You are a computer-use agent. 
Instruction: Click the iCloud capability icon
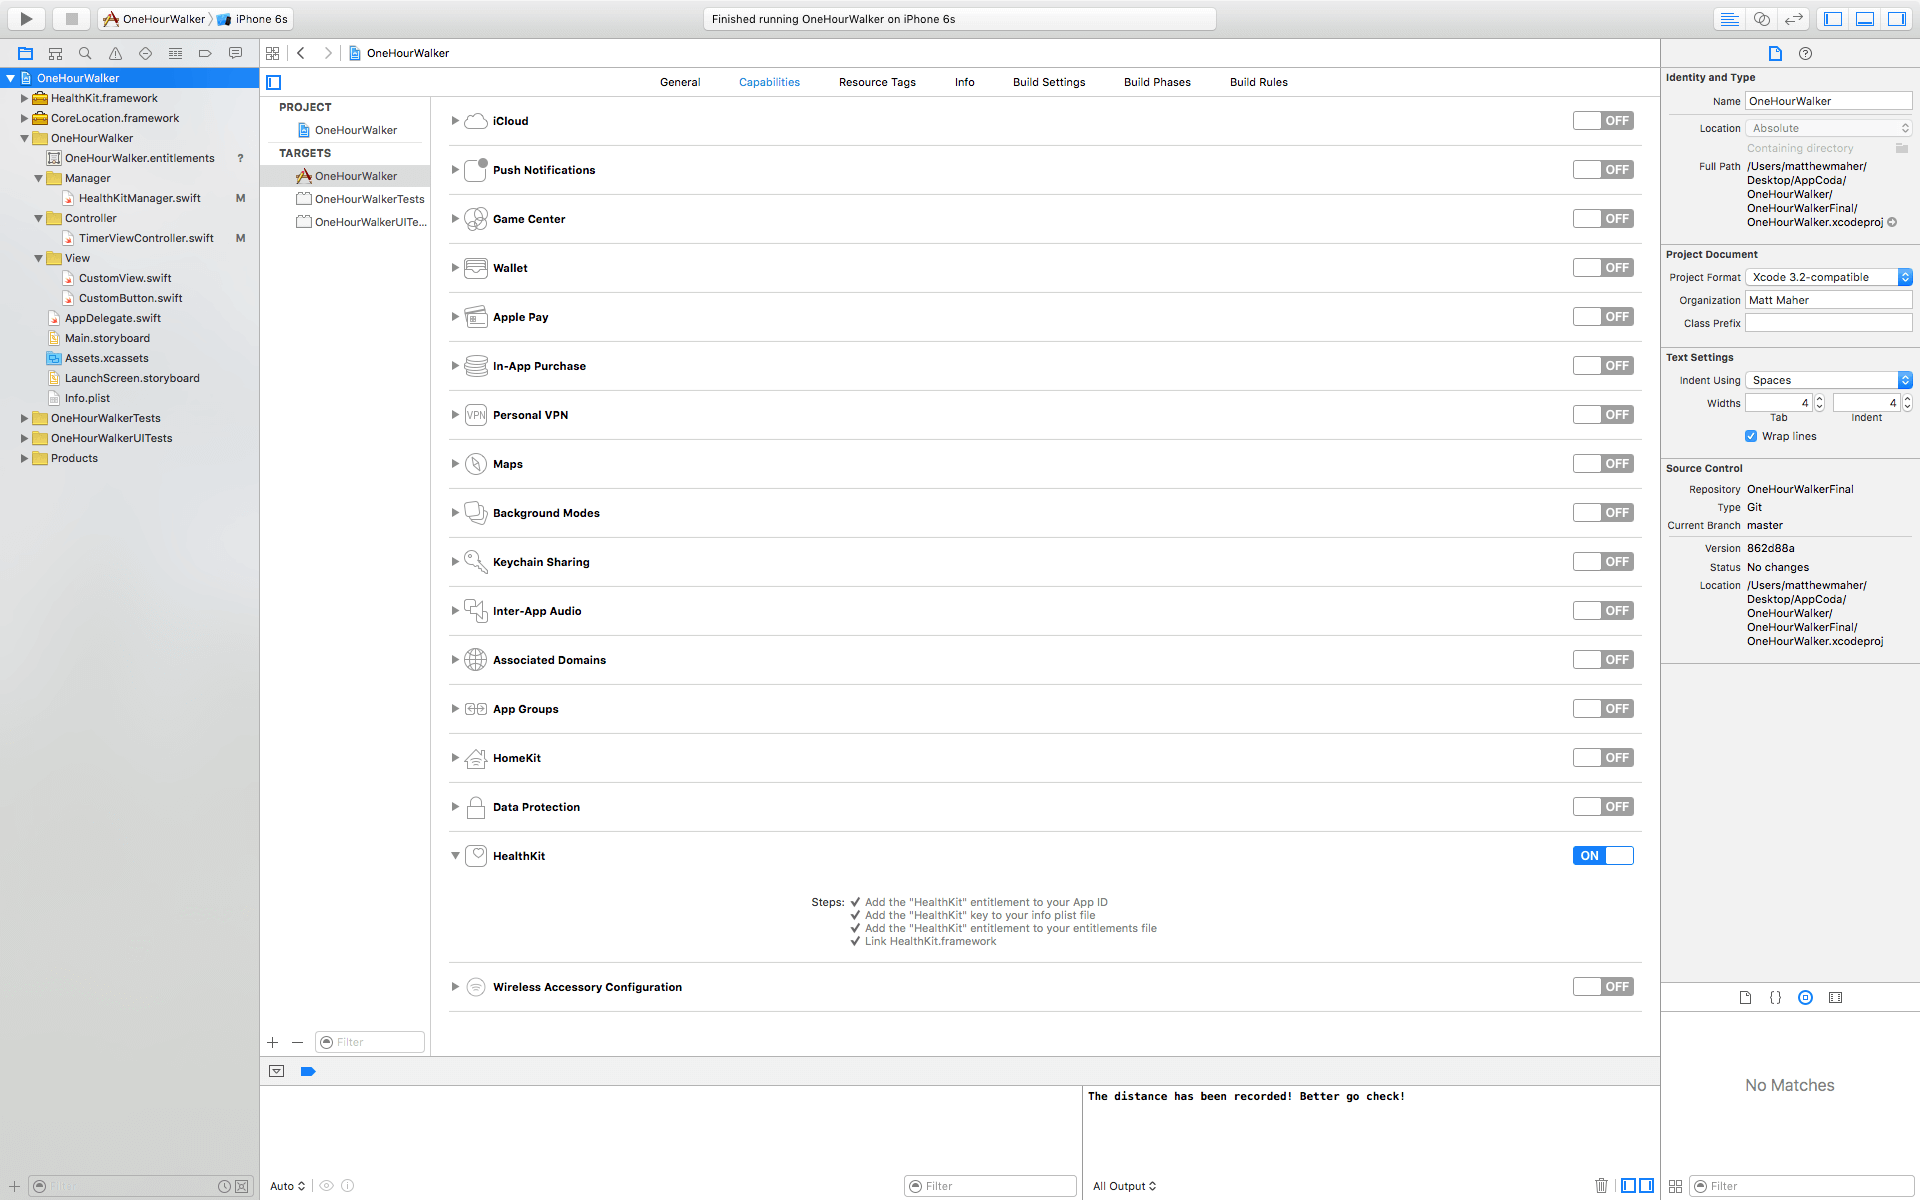(476, 120)
